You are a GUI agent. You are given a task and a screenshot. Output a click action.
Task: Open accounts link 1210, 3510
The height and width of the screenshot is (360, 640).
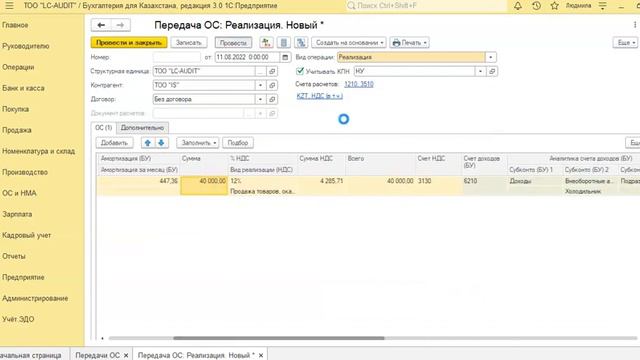tap(359, 84)
